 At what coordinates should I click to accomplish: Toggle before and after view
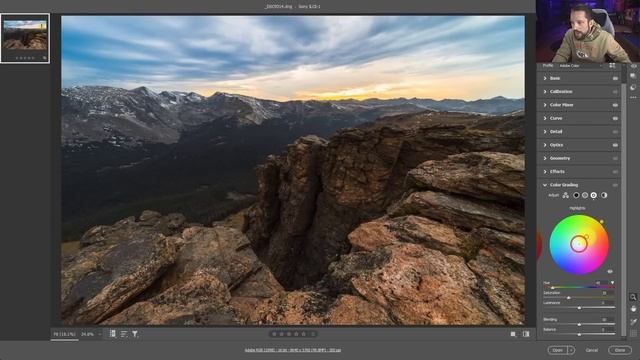pyautogui.click(x=526, y=334)
